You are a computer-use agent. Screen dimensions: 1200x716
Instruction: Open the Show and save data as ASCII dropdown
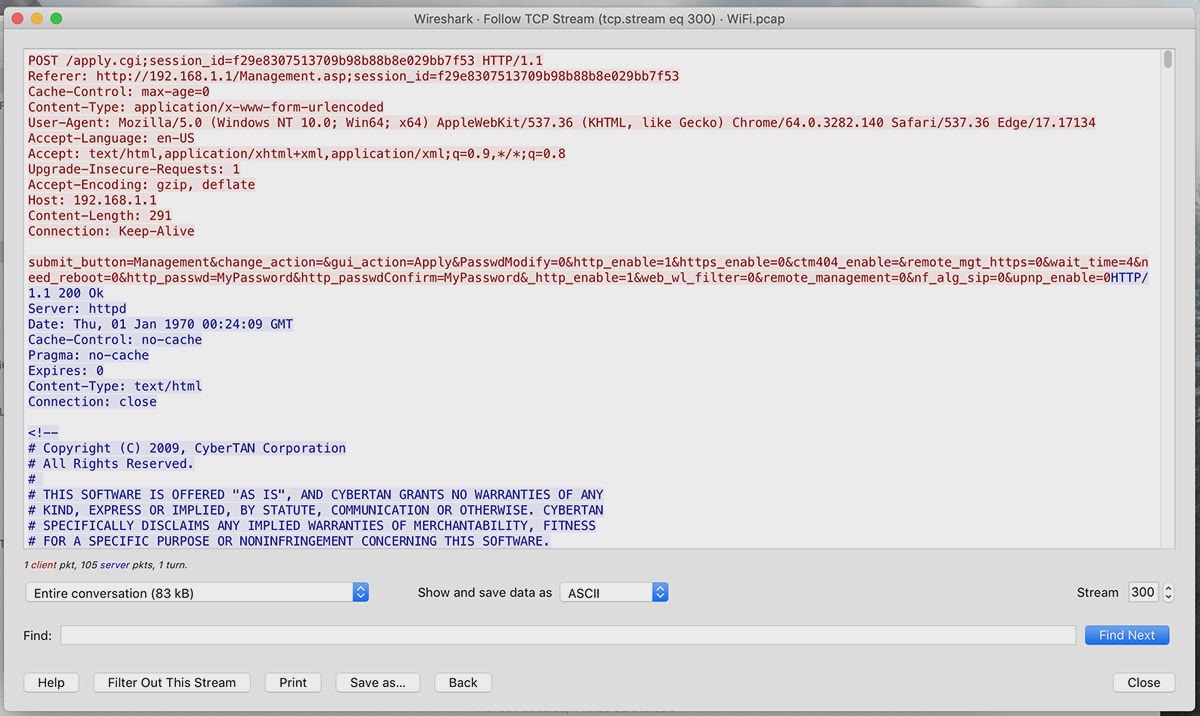click(613, 593)
